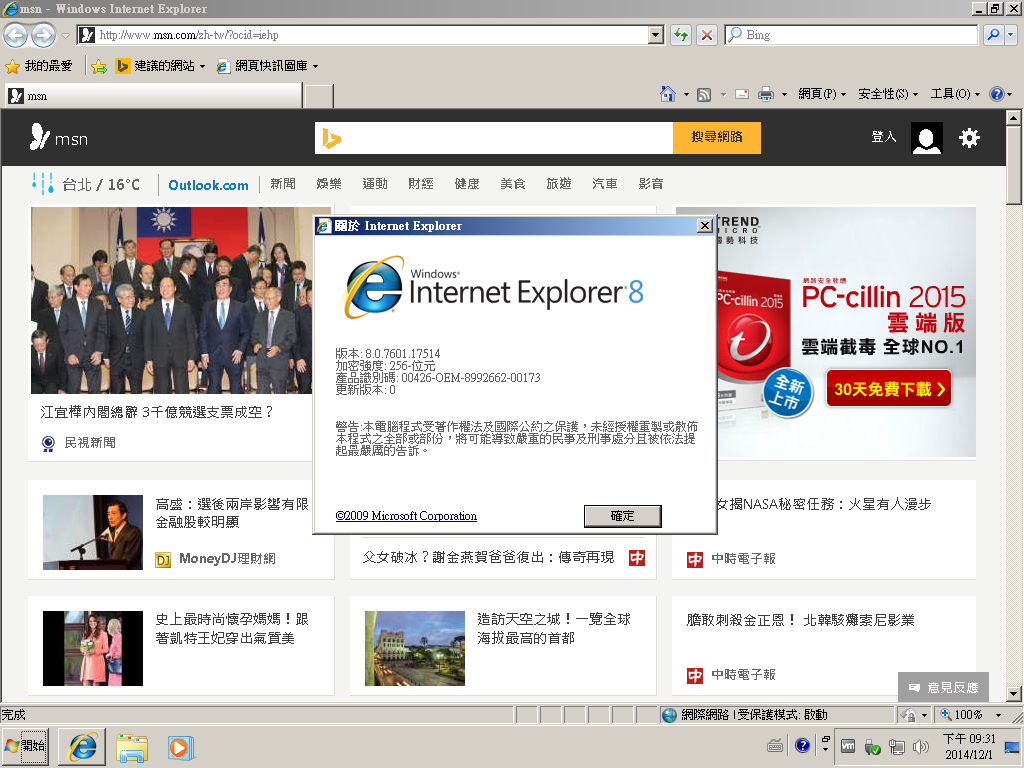Close the About Internet Explorer dialog
The width and height of the screenshot is (1024, 768).
(705, 226)
